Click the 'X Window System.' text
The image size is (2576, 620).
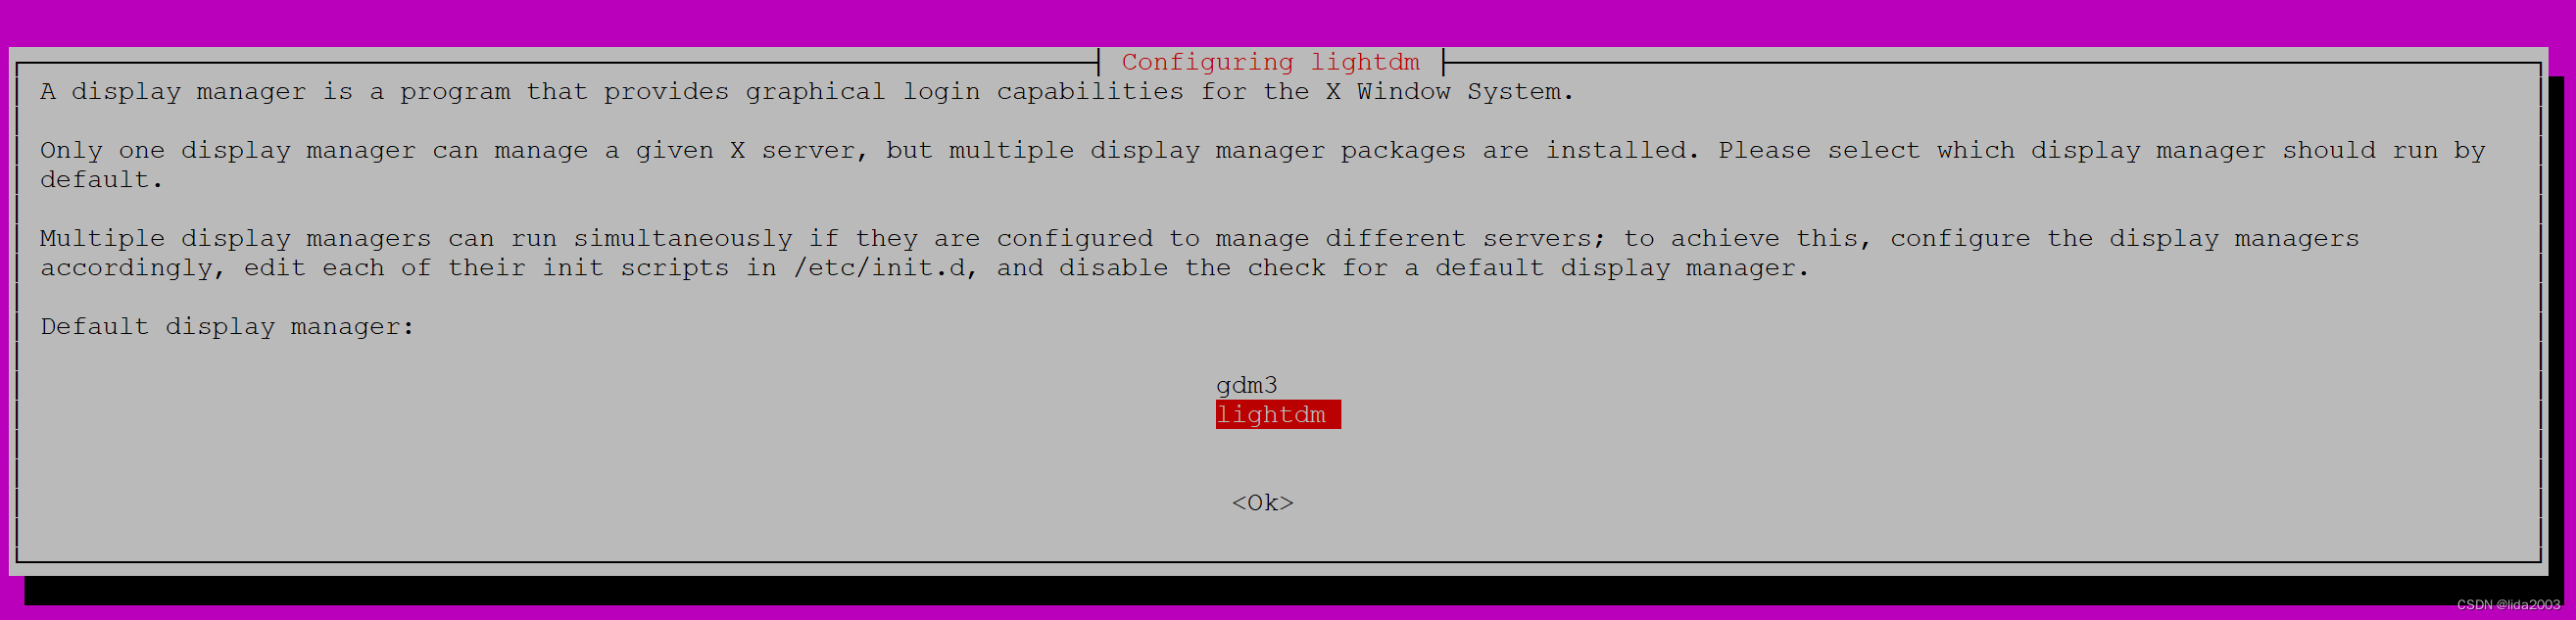pyautogui.click(x=1450, y=92)
